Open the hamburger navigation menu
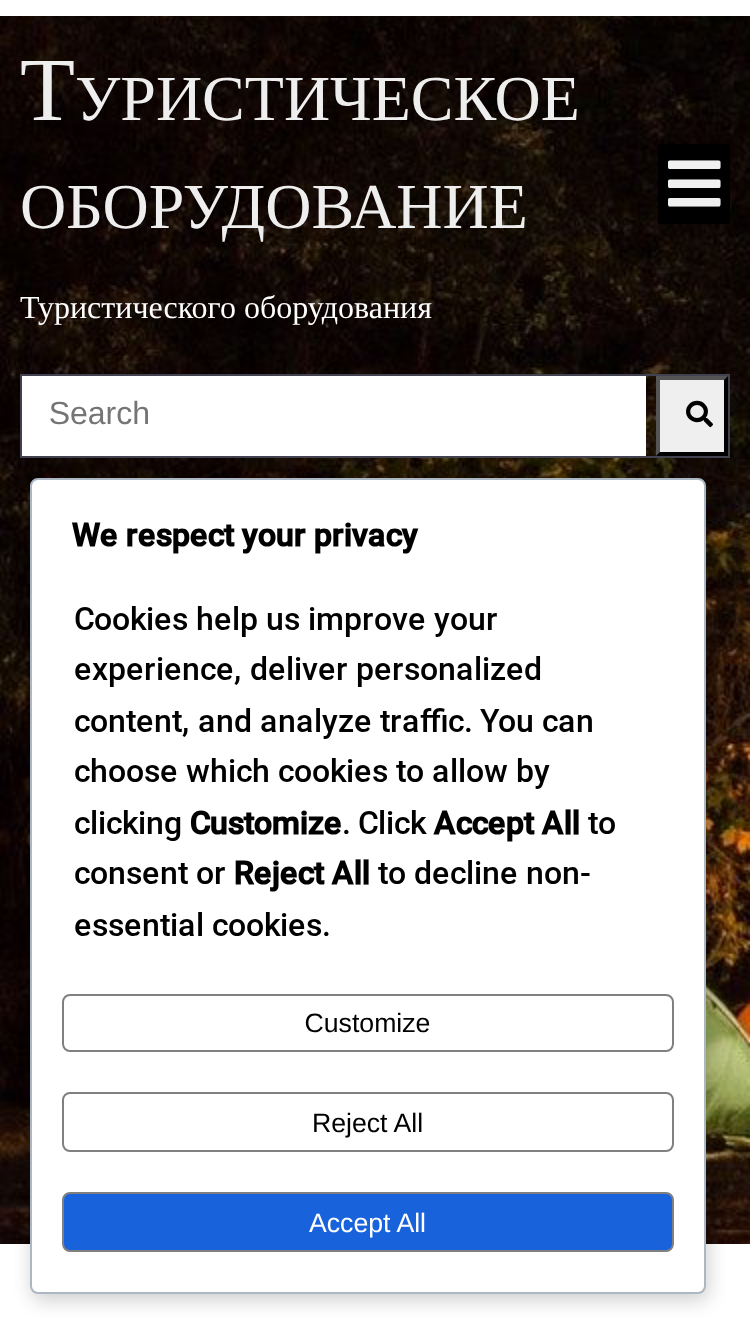Image resolution: width=750 pixels, height=1334 pixels. (x=694, y=184)
